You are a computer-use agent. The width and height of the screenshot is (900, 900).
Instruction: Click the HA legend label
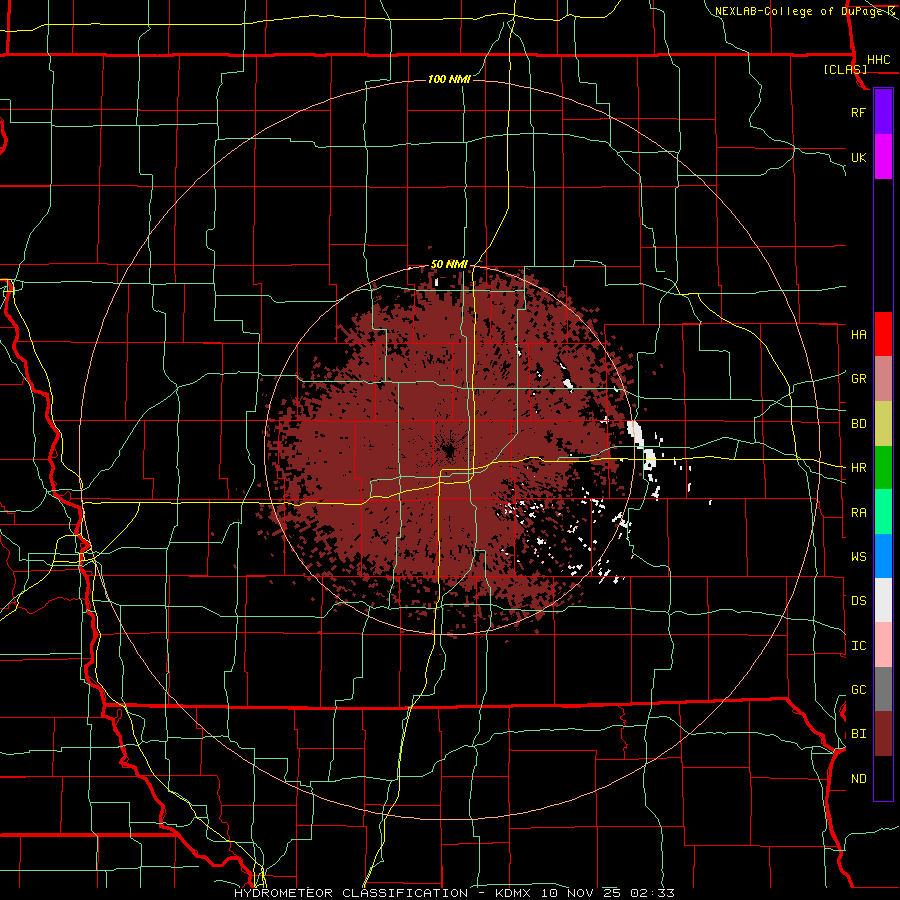[x=858, y=334]
